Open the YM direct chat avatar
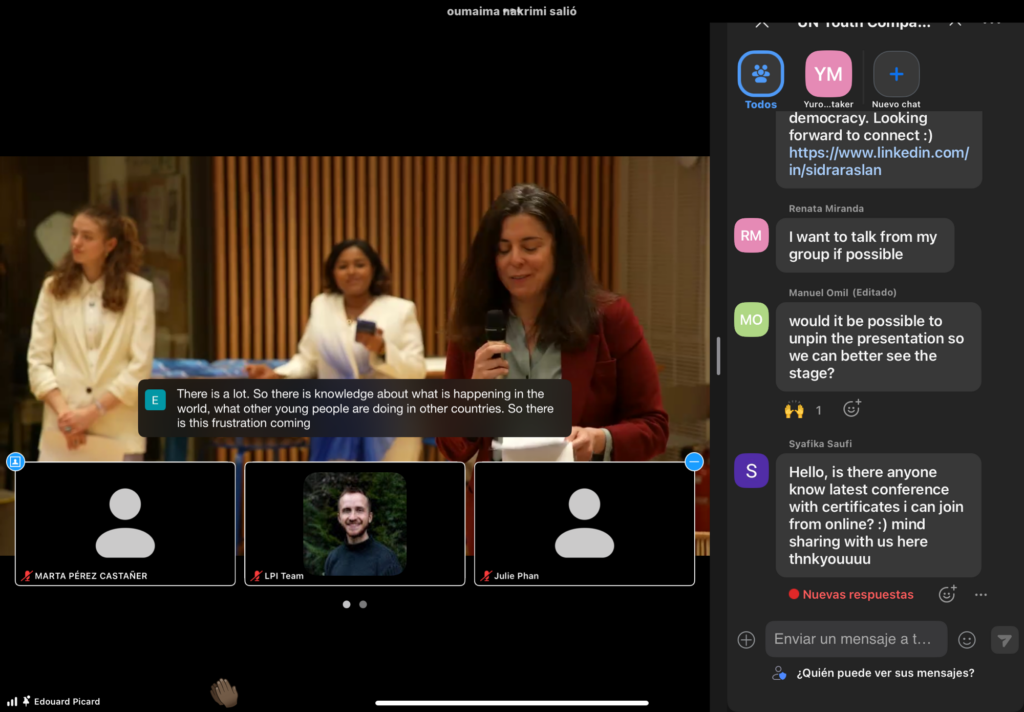 828,74
